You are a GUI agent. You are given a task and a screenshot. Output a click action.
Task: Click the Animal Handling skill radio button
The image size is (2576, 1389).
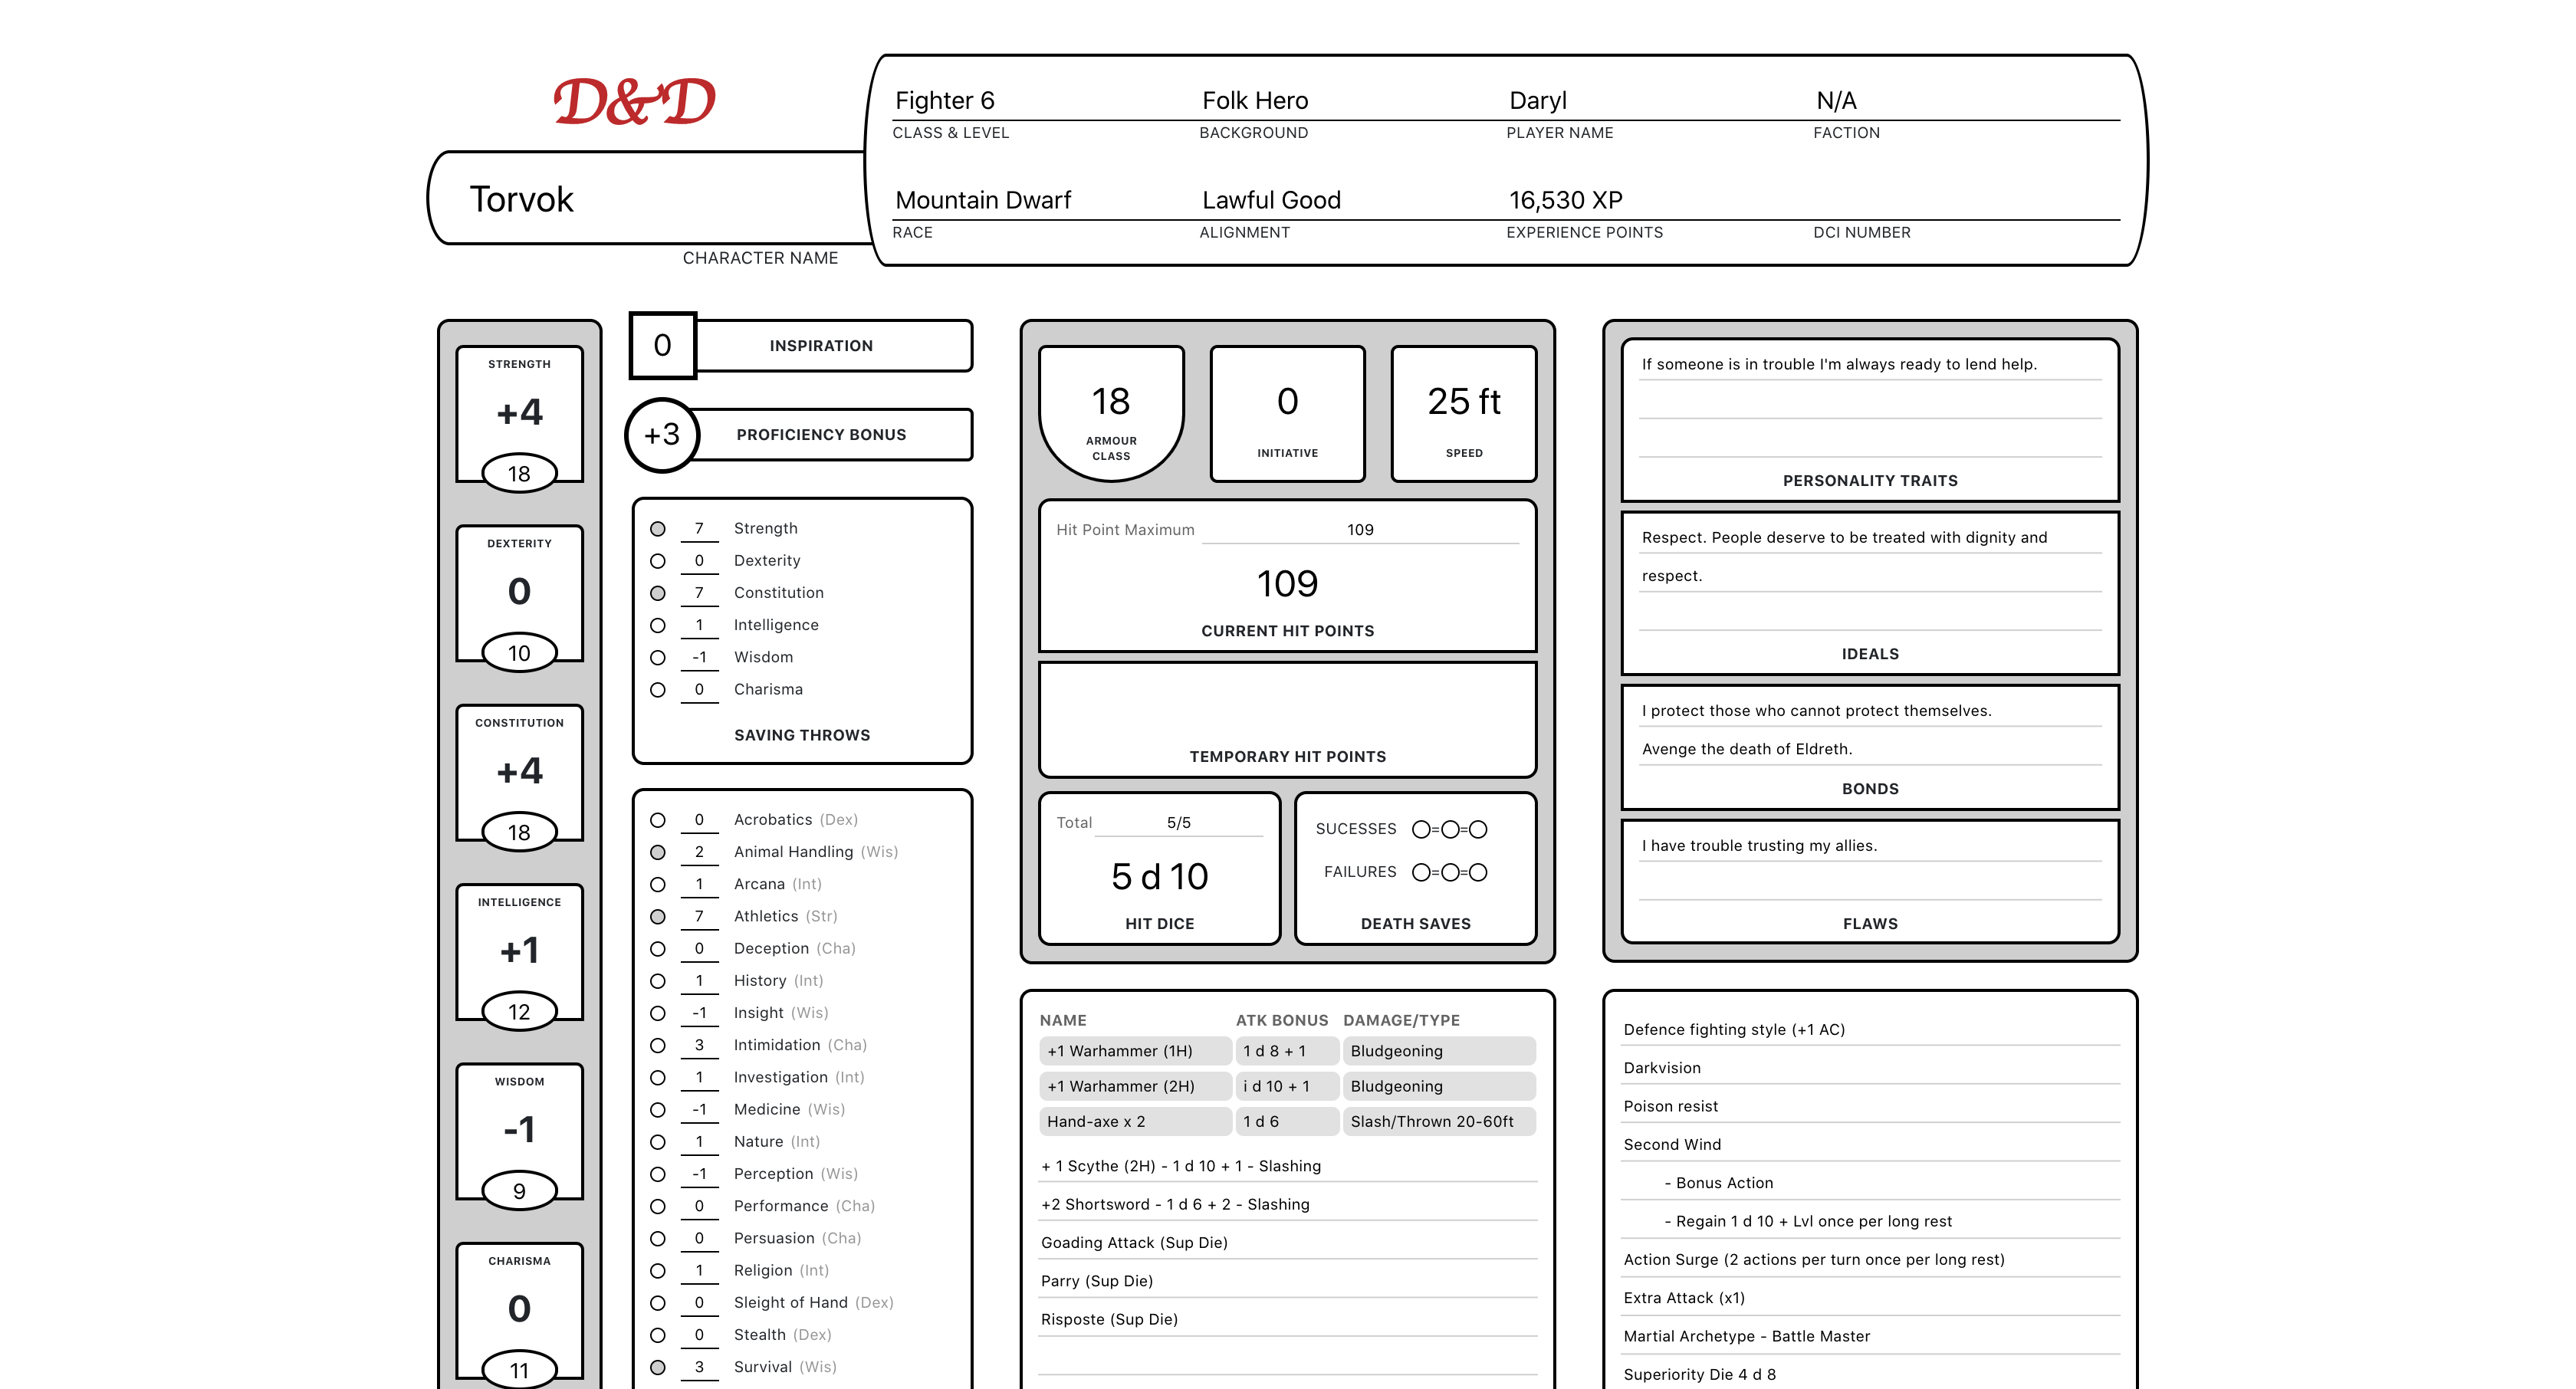[x=659, y=850]
